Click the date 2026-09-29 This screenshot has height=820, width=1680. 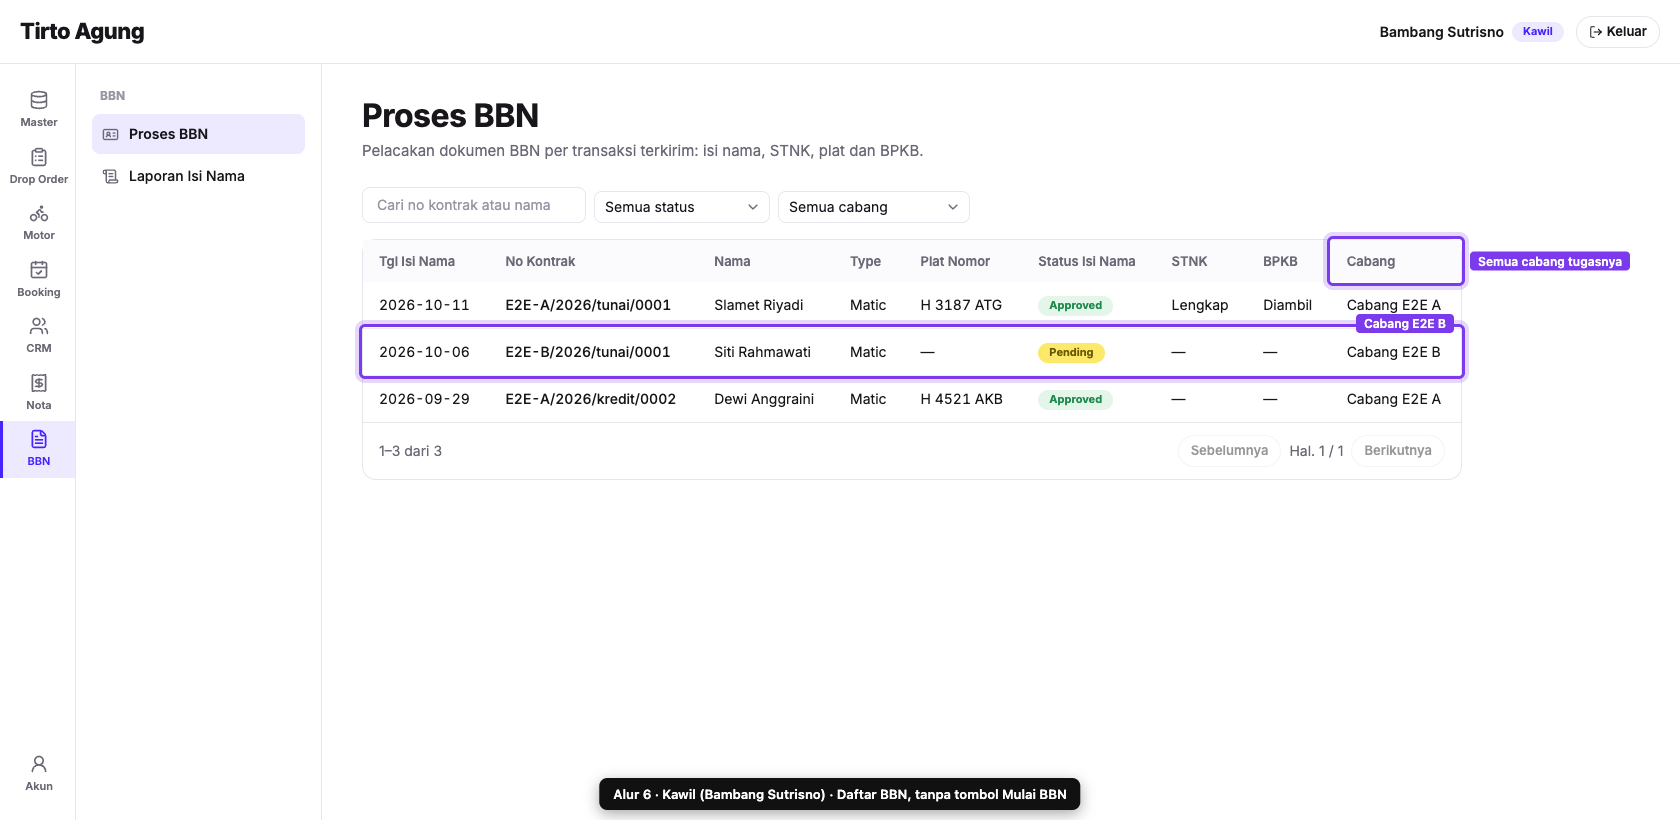[424, 399]
